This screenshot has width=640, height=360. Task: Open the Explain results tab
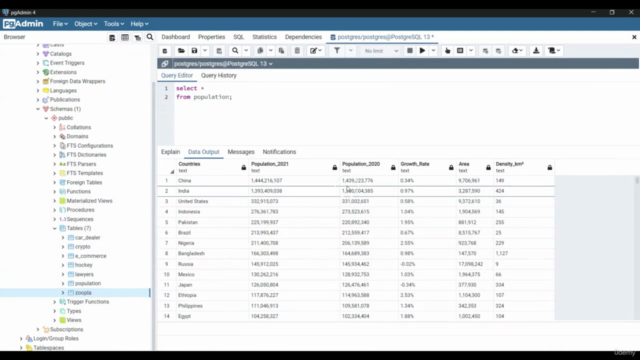[x=170, y=152]
